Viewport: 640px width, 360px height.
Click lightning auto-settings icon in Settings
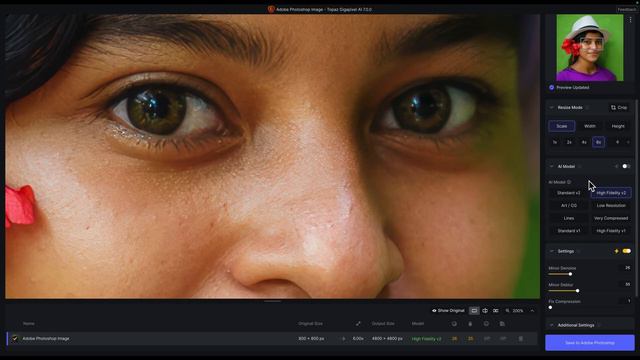coord(616,251)
